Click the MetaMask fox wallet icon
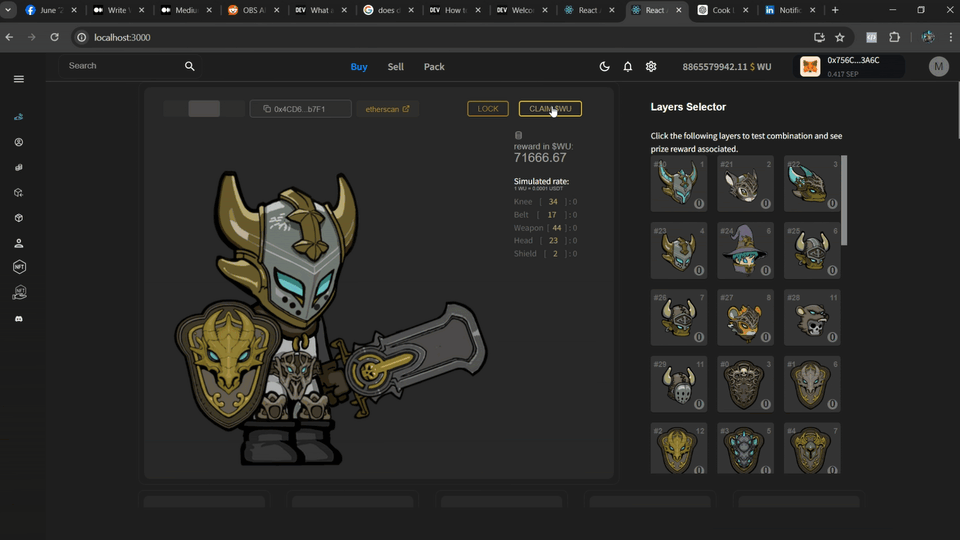 pyautogui.click(x=810, y=66)
